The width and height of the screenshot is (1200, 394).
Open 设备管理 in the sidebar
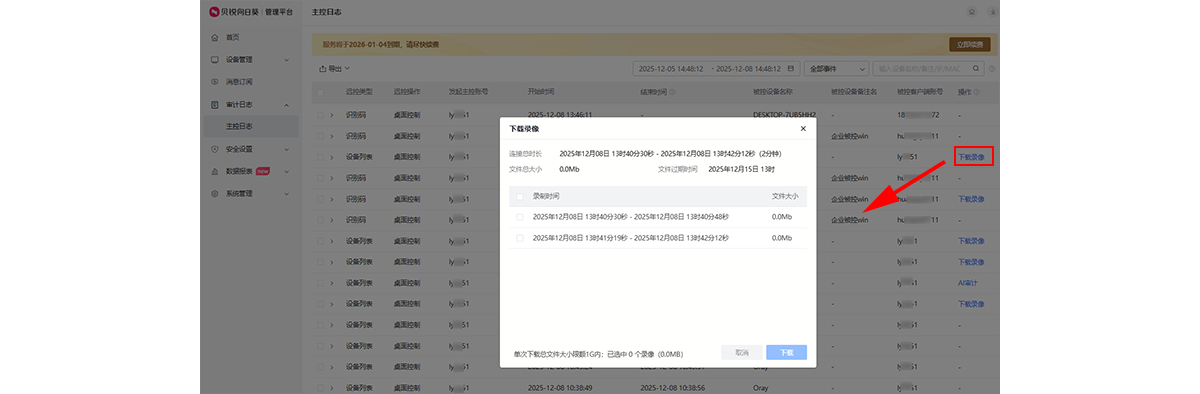click(239, 59)
